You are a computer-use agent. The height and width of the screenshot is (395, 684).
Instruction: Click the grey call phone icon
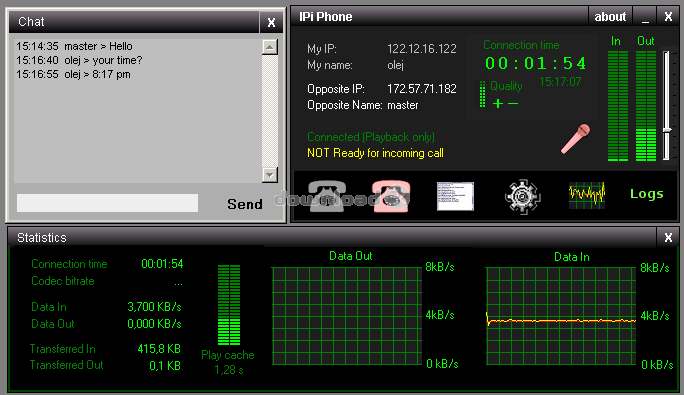pos(327,196)
